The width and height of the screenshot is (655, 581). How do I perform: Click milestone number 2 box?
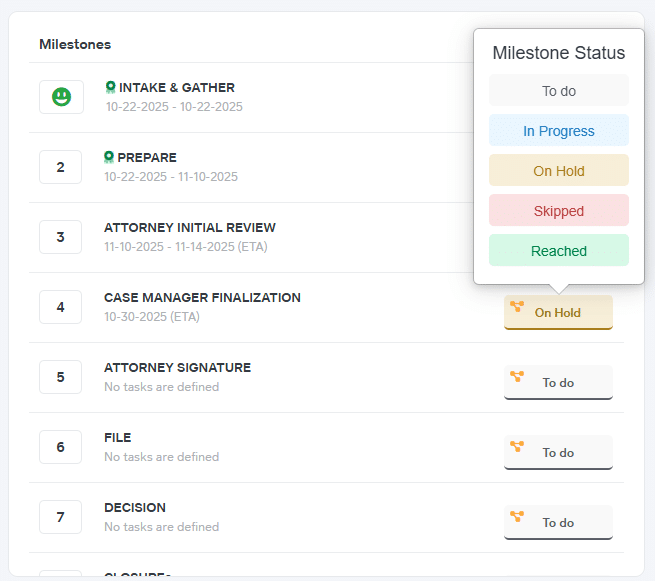[61, 167]
